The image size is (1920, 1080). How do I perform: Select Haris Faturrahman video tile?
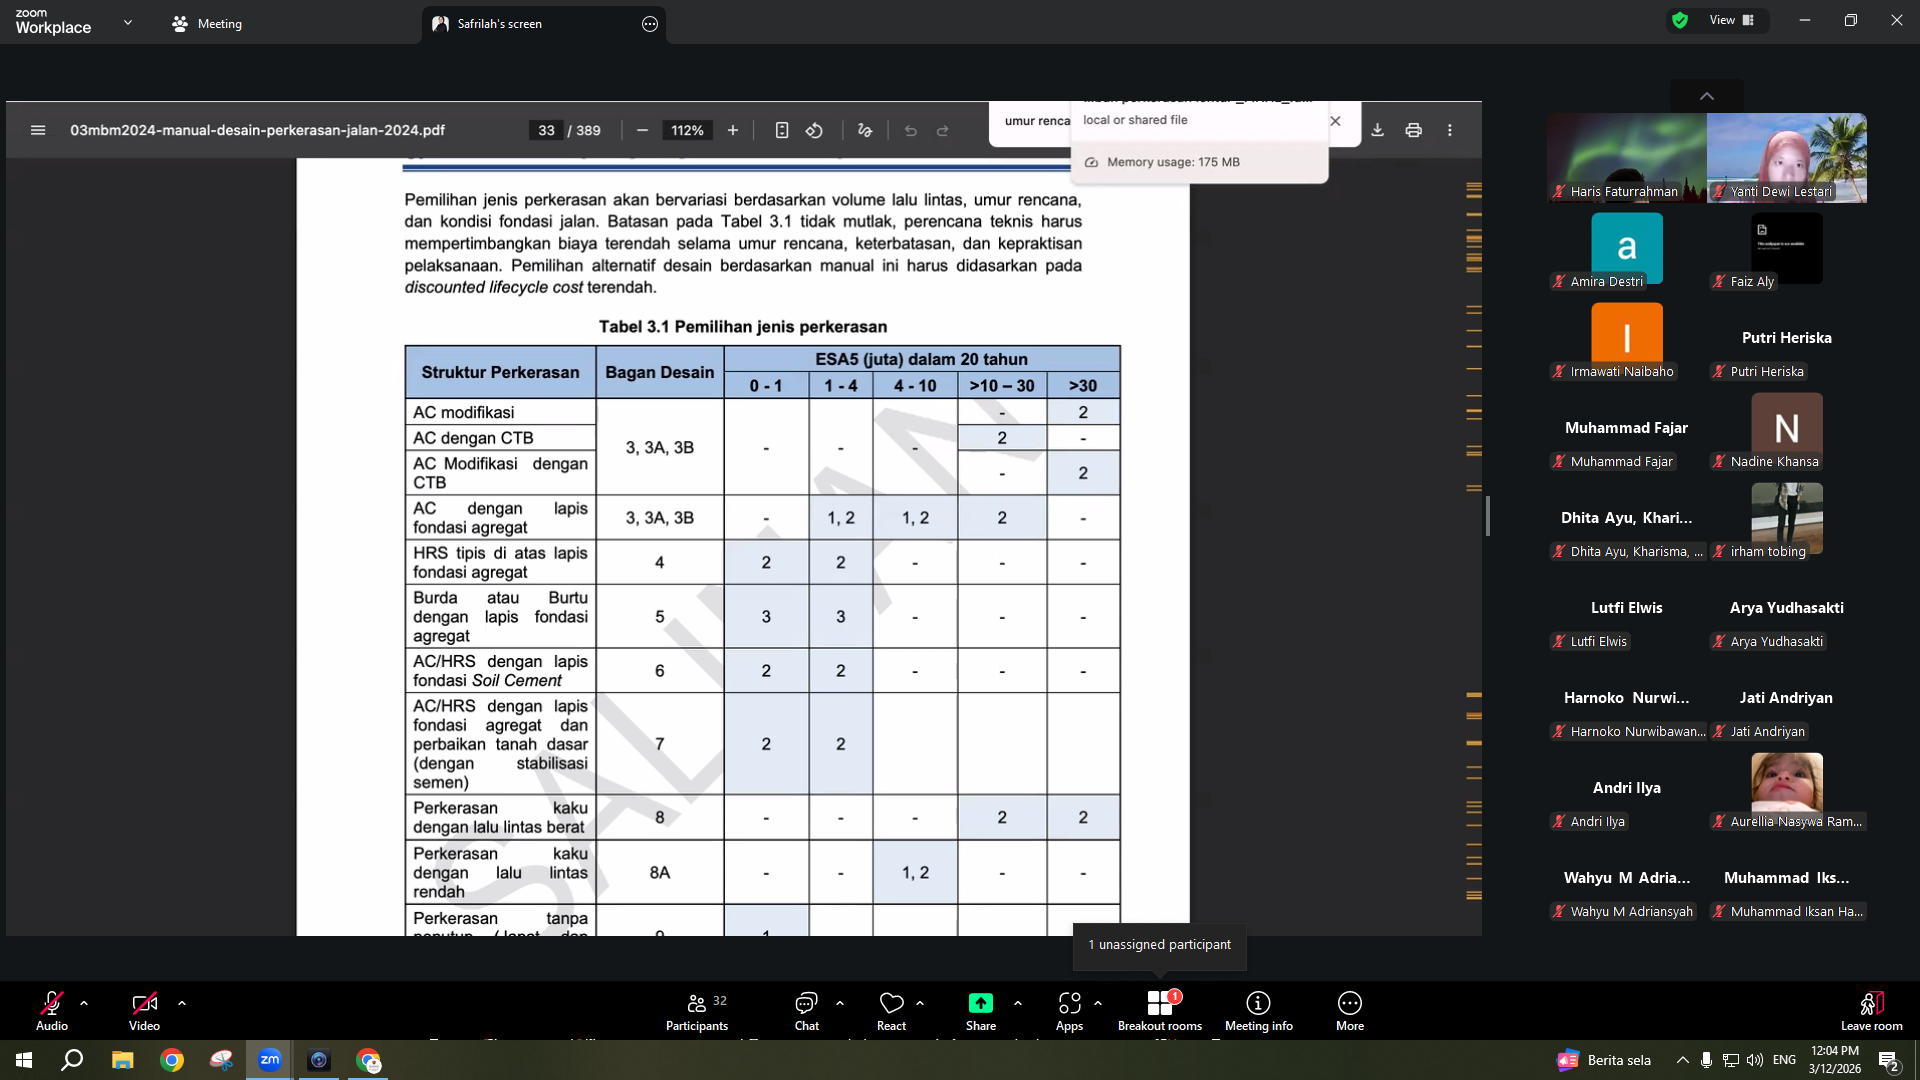[x=1627, y=158]
